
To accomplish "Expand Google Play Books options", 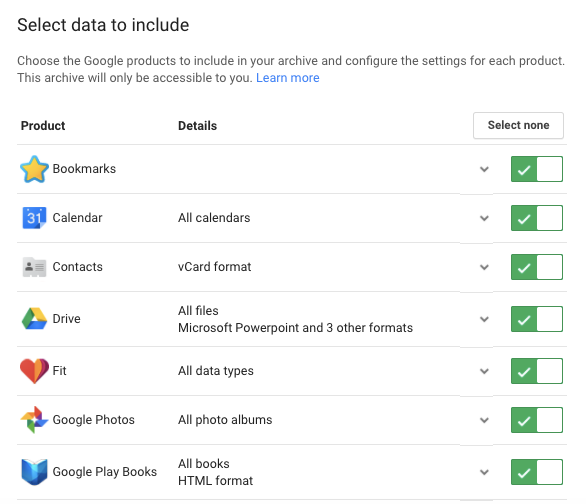I will coord(484,472).
